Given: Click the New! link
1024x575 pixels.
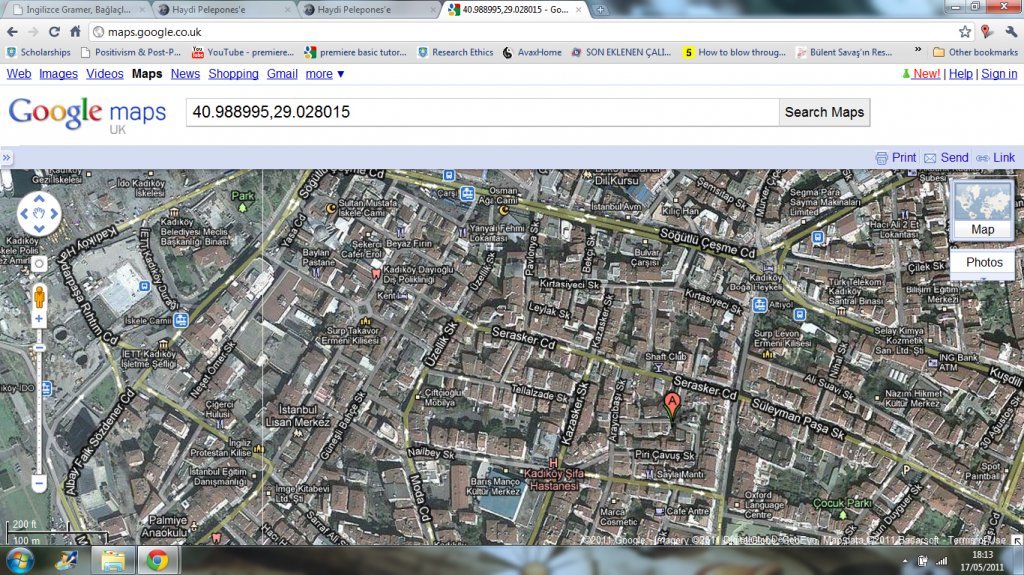Looking at the screenshot, I should click(x=926, y=74).
